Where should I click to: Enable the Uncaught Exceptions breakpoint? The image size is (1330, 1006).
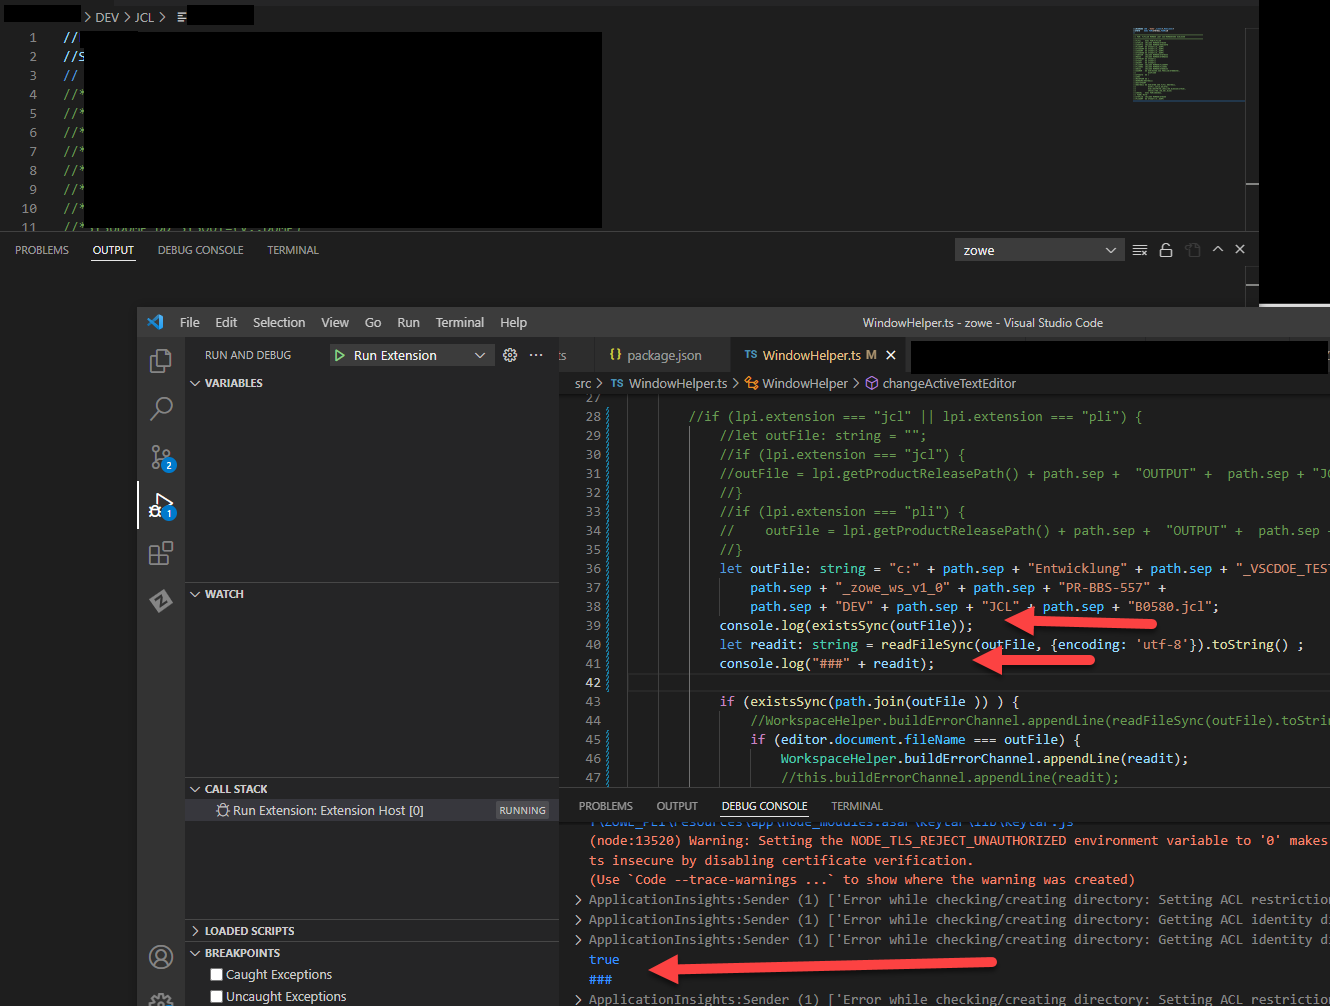point(215,996)
